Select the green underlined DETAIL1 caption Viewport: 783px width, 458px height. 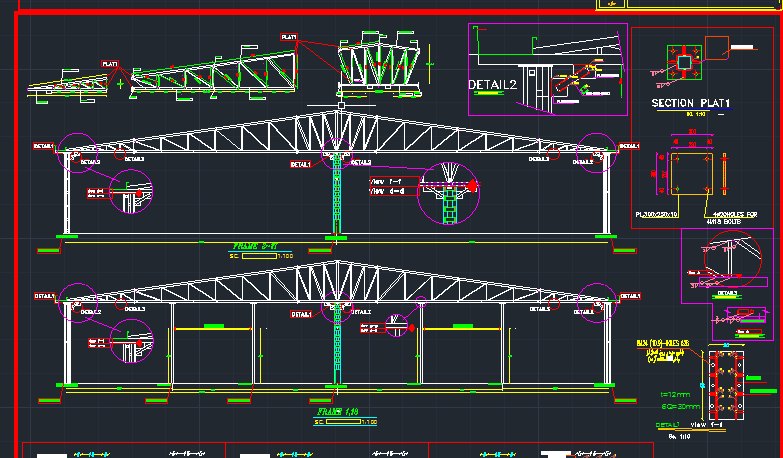[x=668, y=425]
